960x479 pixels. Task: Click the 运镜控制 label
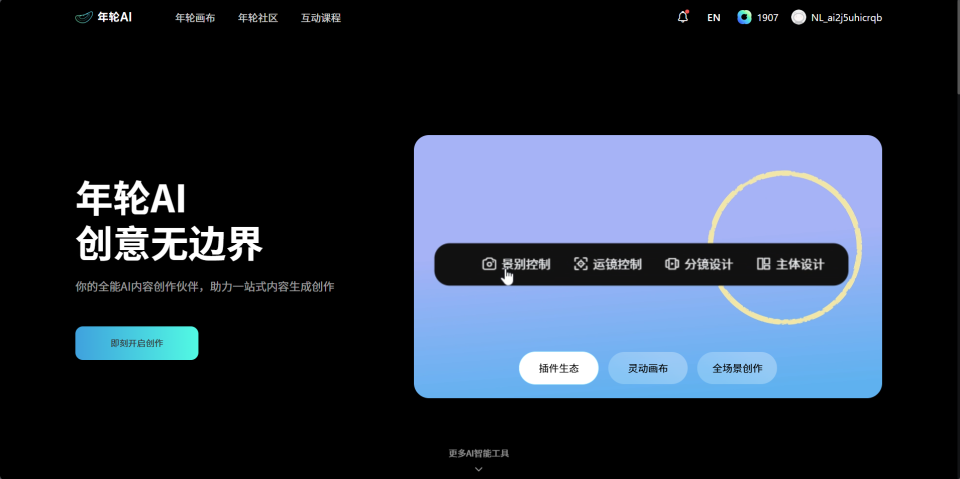tap(617, 265)
